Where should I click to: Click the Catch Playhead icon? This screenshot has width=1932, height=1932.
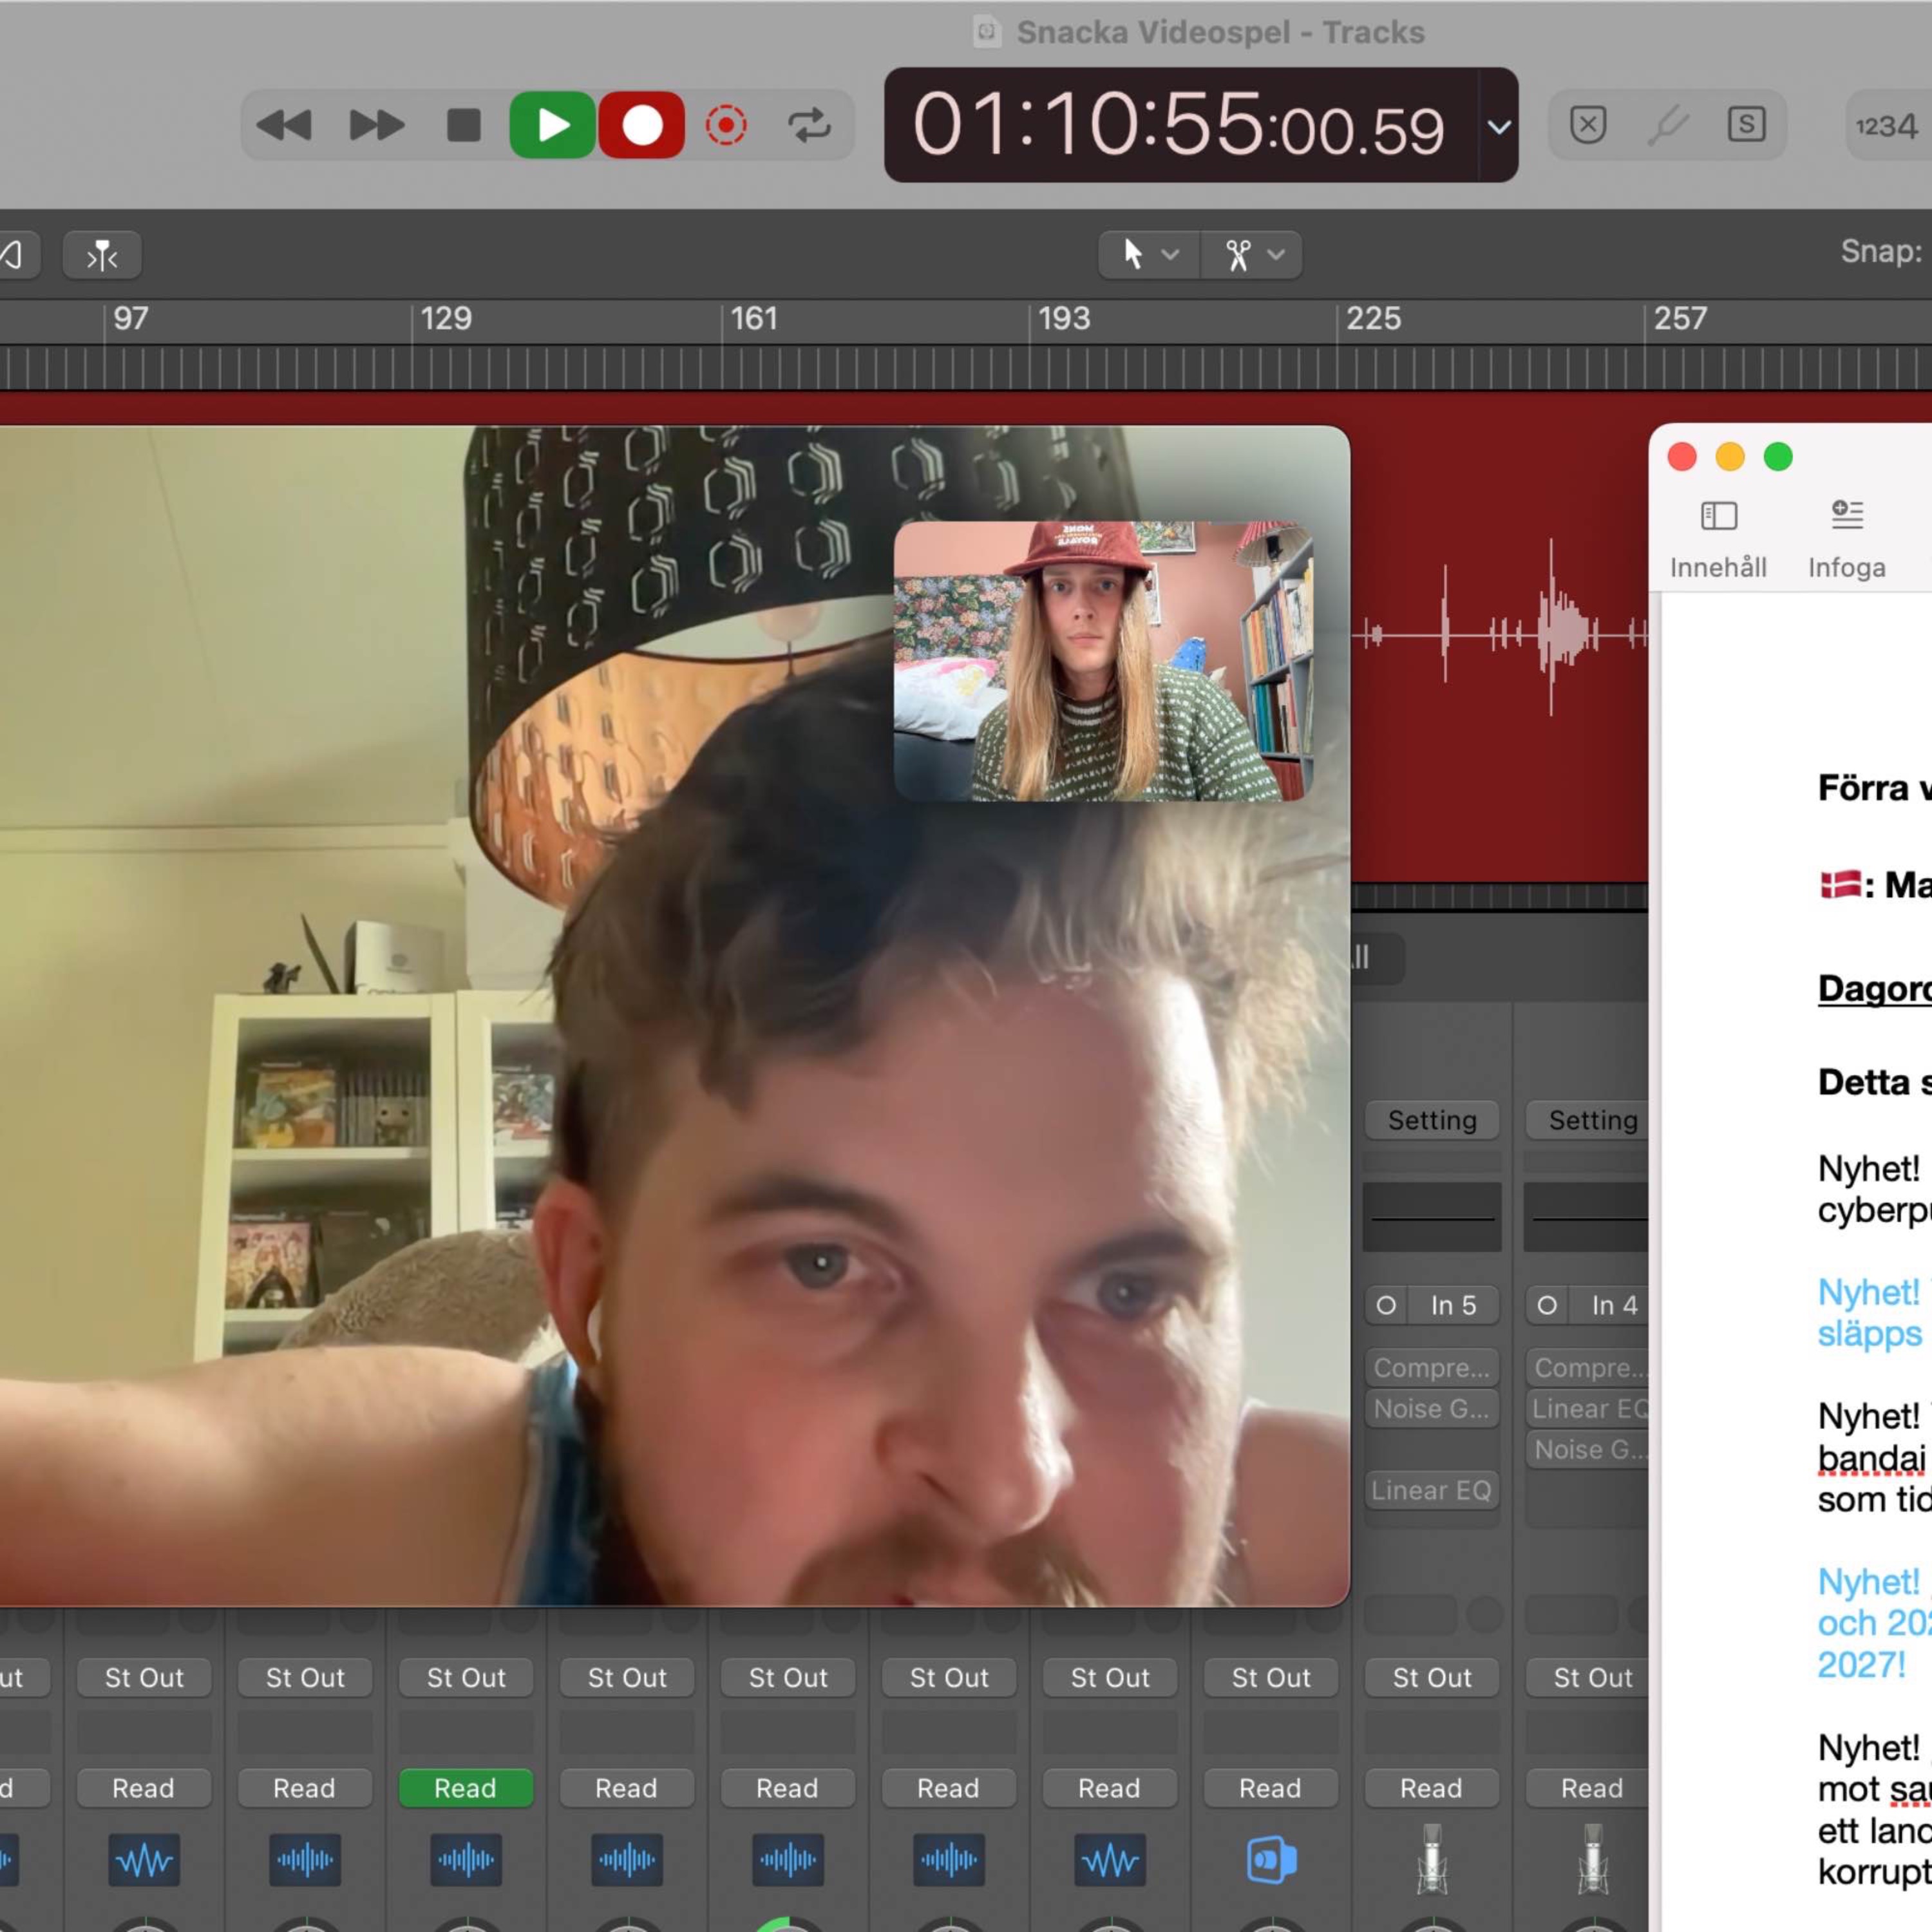pos(101,256)
